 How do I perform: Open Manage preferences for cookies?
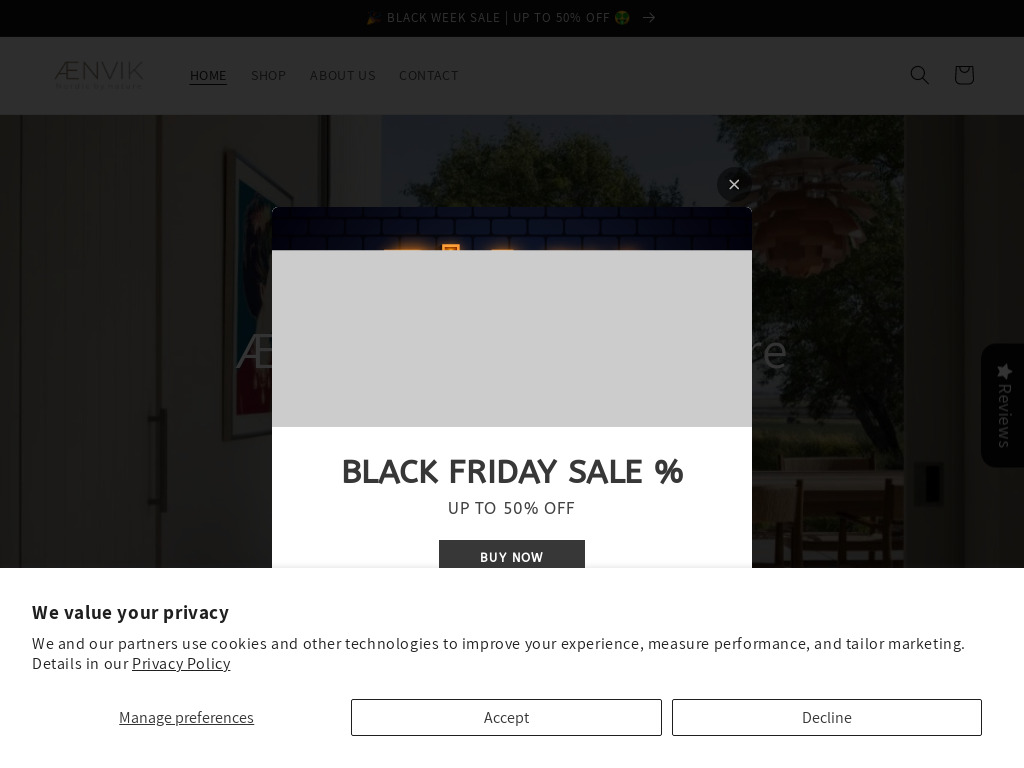186,717
